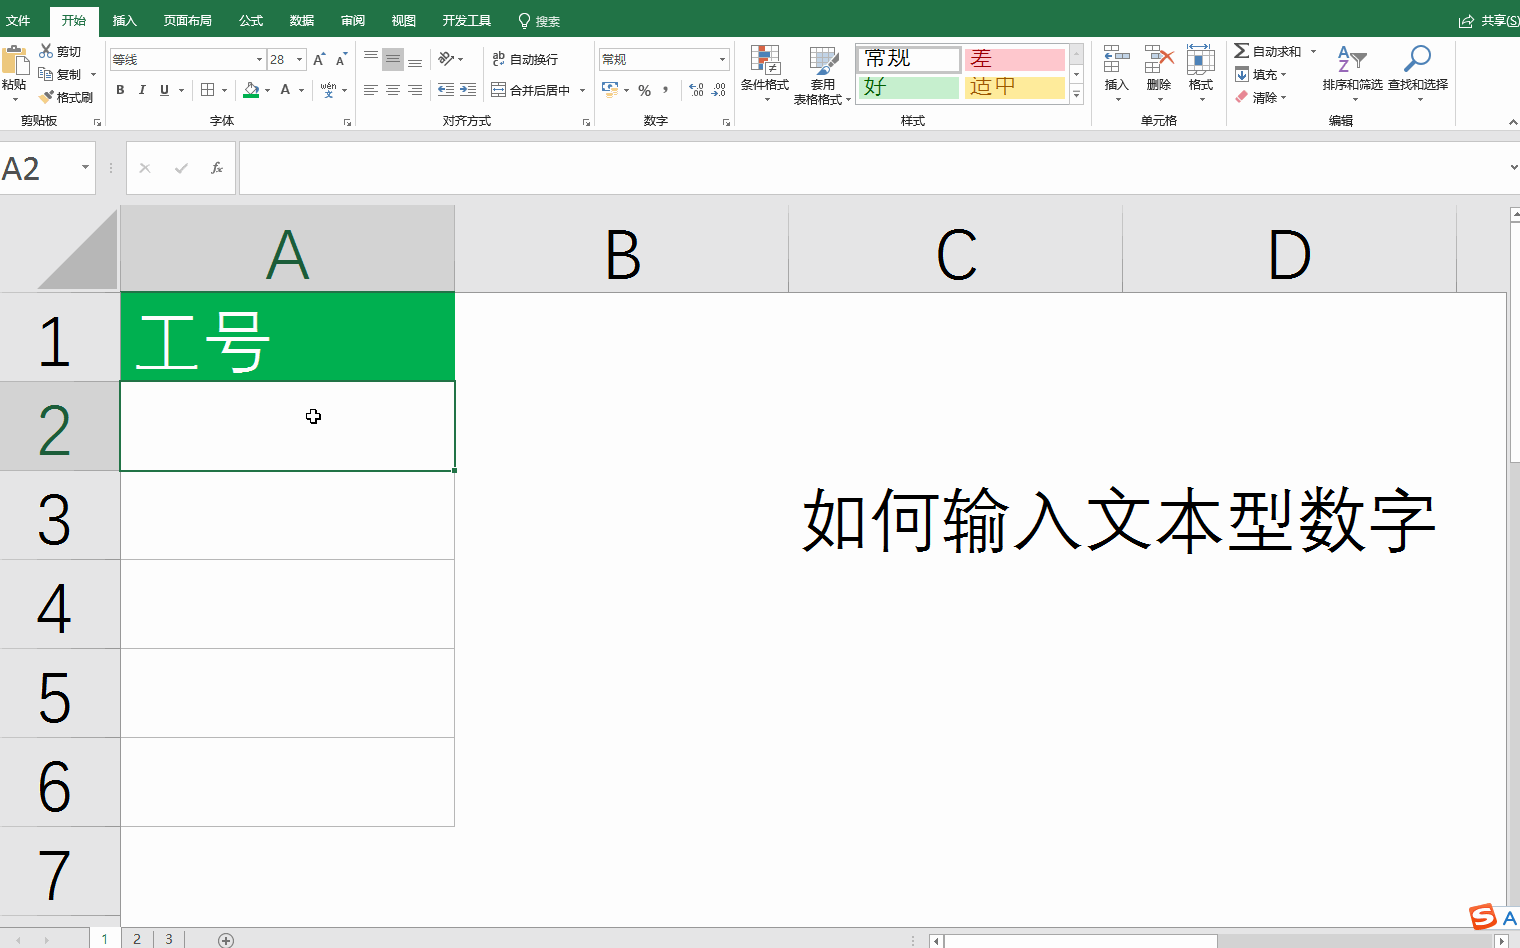Open the Clear (清除) menu
The width and height of the screenshot is (1520, 948).
[x=1261, y=97]
